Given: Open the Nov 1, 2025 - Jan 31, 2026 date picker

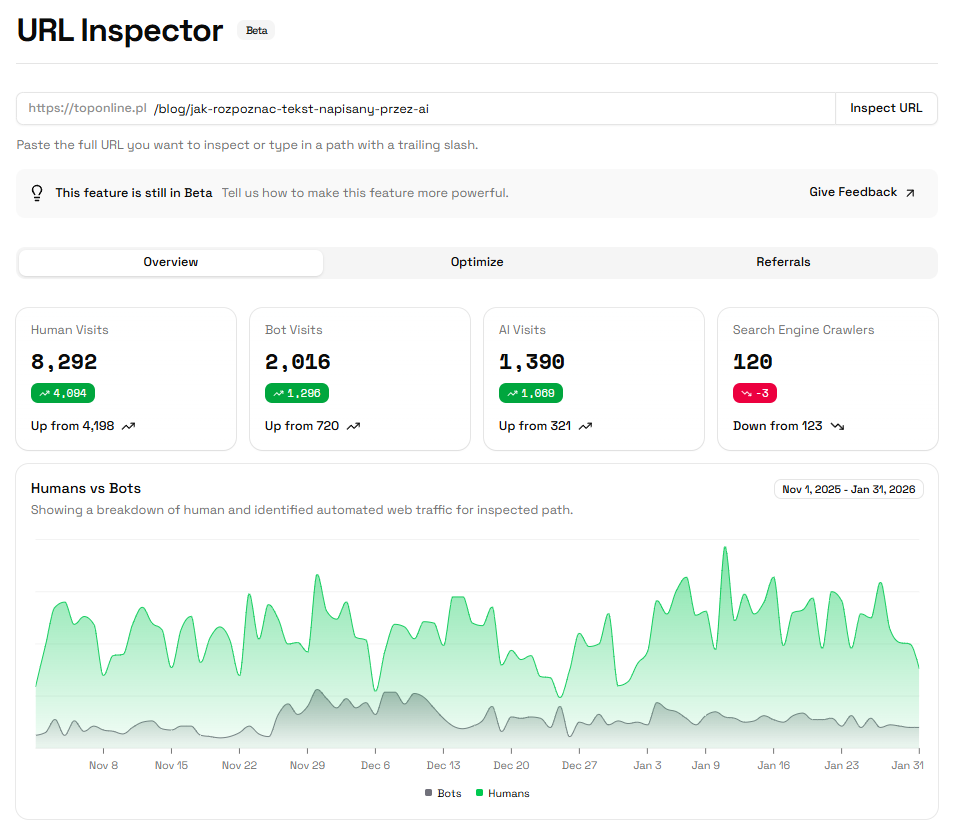Looking at the screenshot, I should coord(848,489).
